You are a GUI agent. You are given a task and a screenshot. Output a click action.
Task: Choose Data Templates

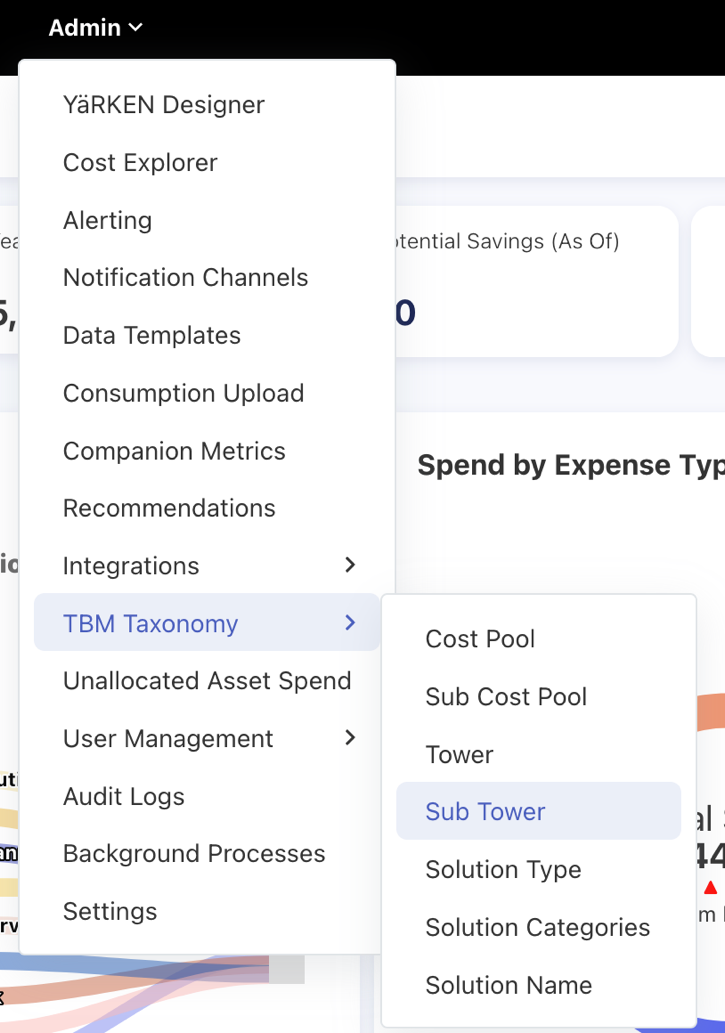[x=152, y=336]
